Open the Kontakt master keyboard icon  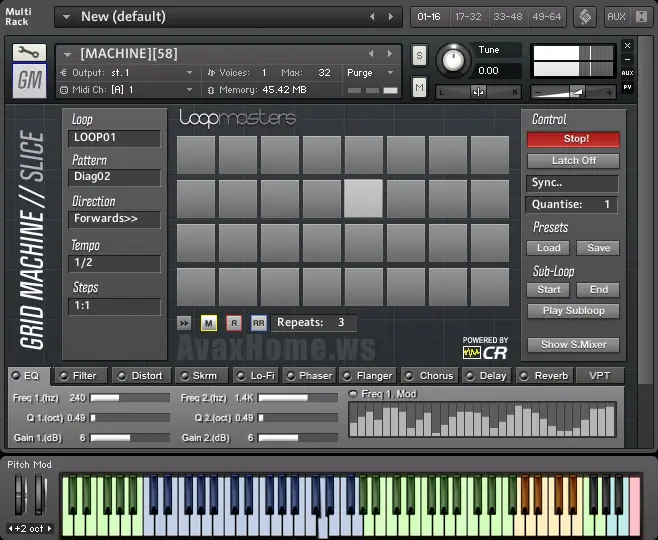585,17
